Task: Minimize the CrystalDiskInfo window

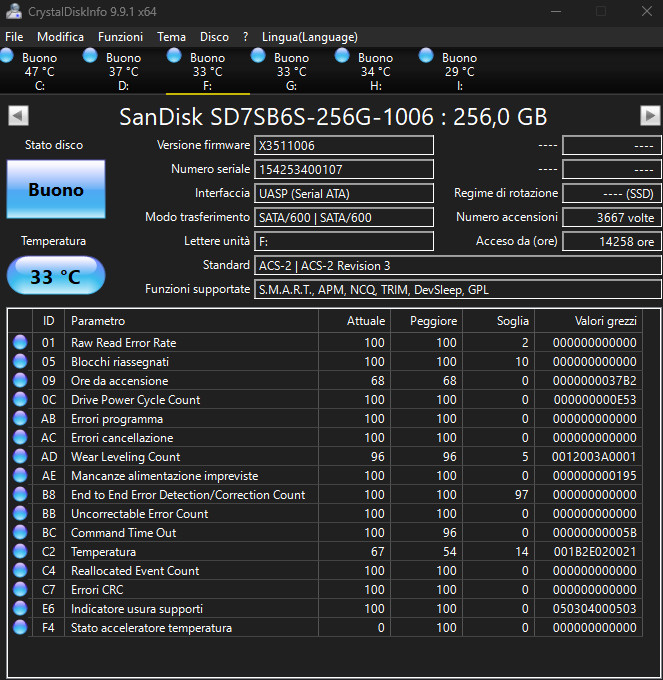Action: coord(556,11)
